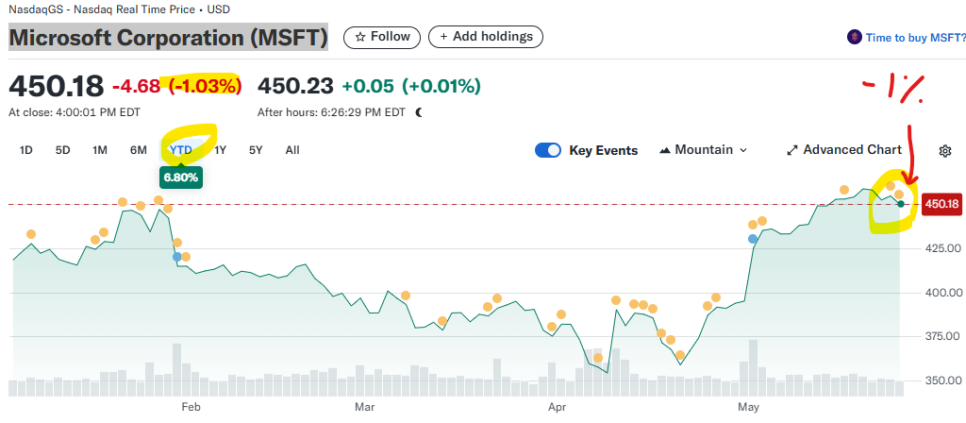Follow Microsoft Corporation stock
This screenshot has width=966, height=423.
tap(382, 37)
